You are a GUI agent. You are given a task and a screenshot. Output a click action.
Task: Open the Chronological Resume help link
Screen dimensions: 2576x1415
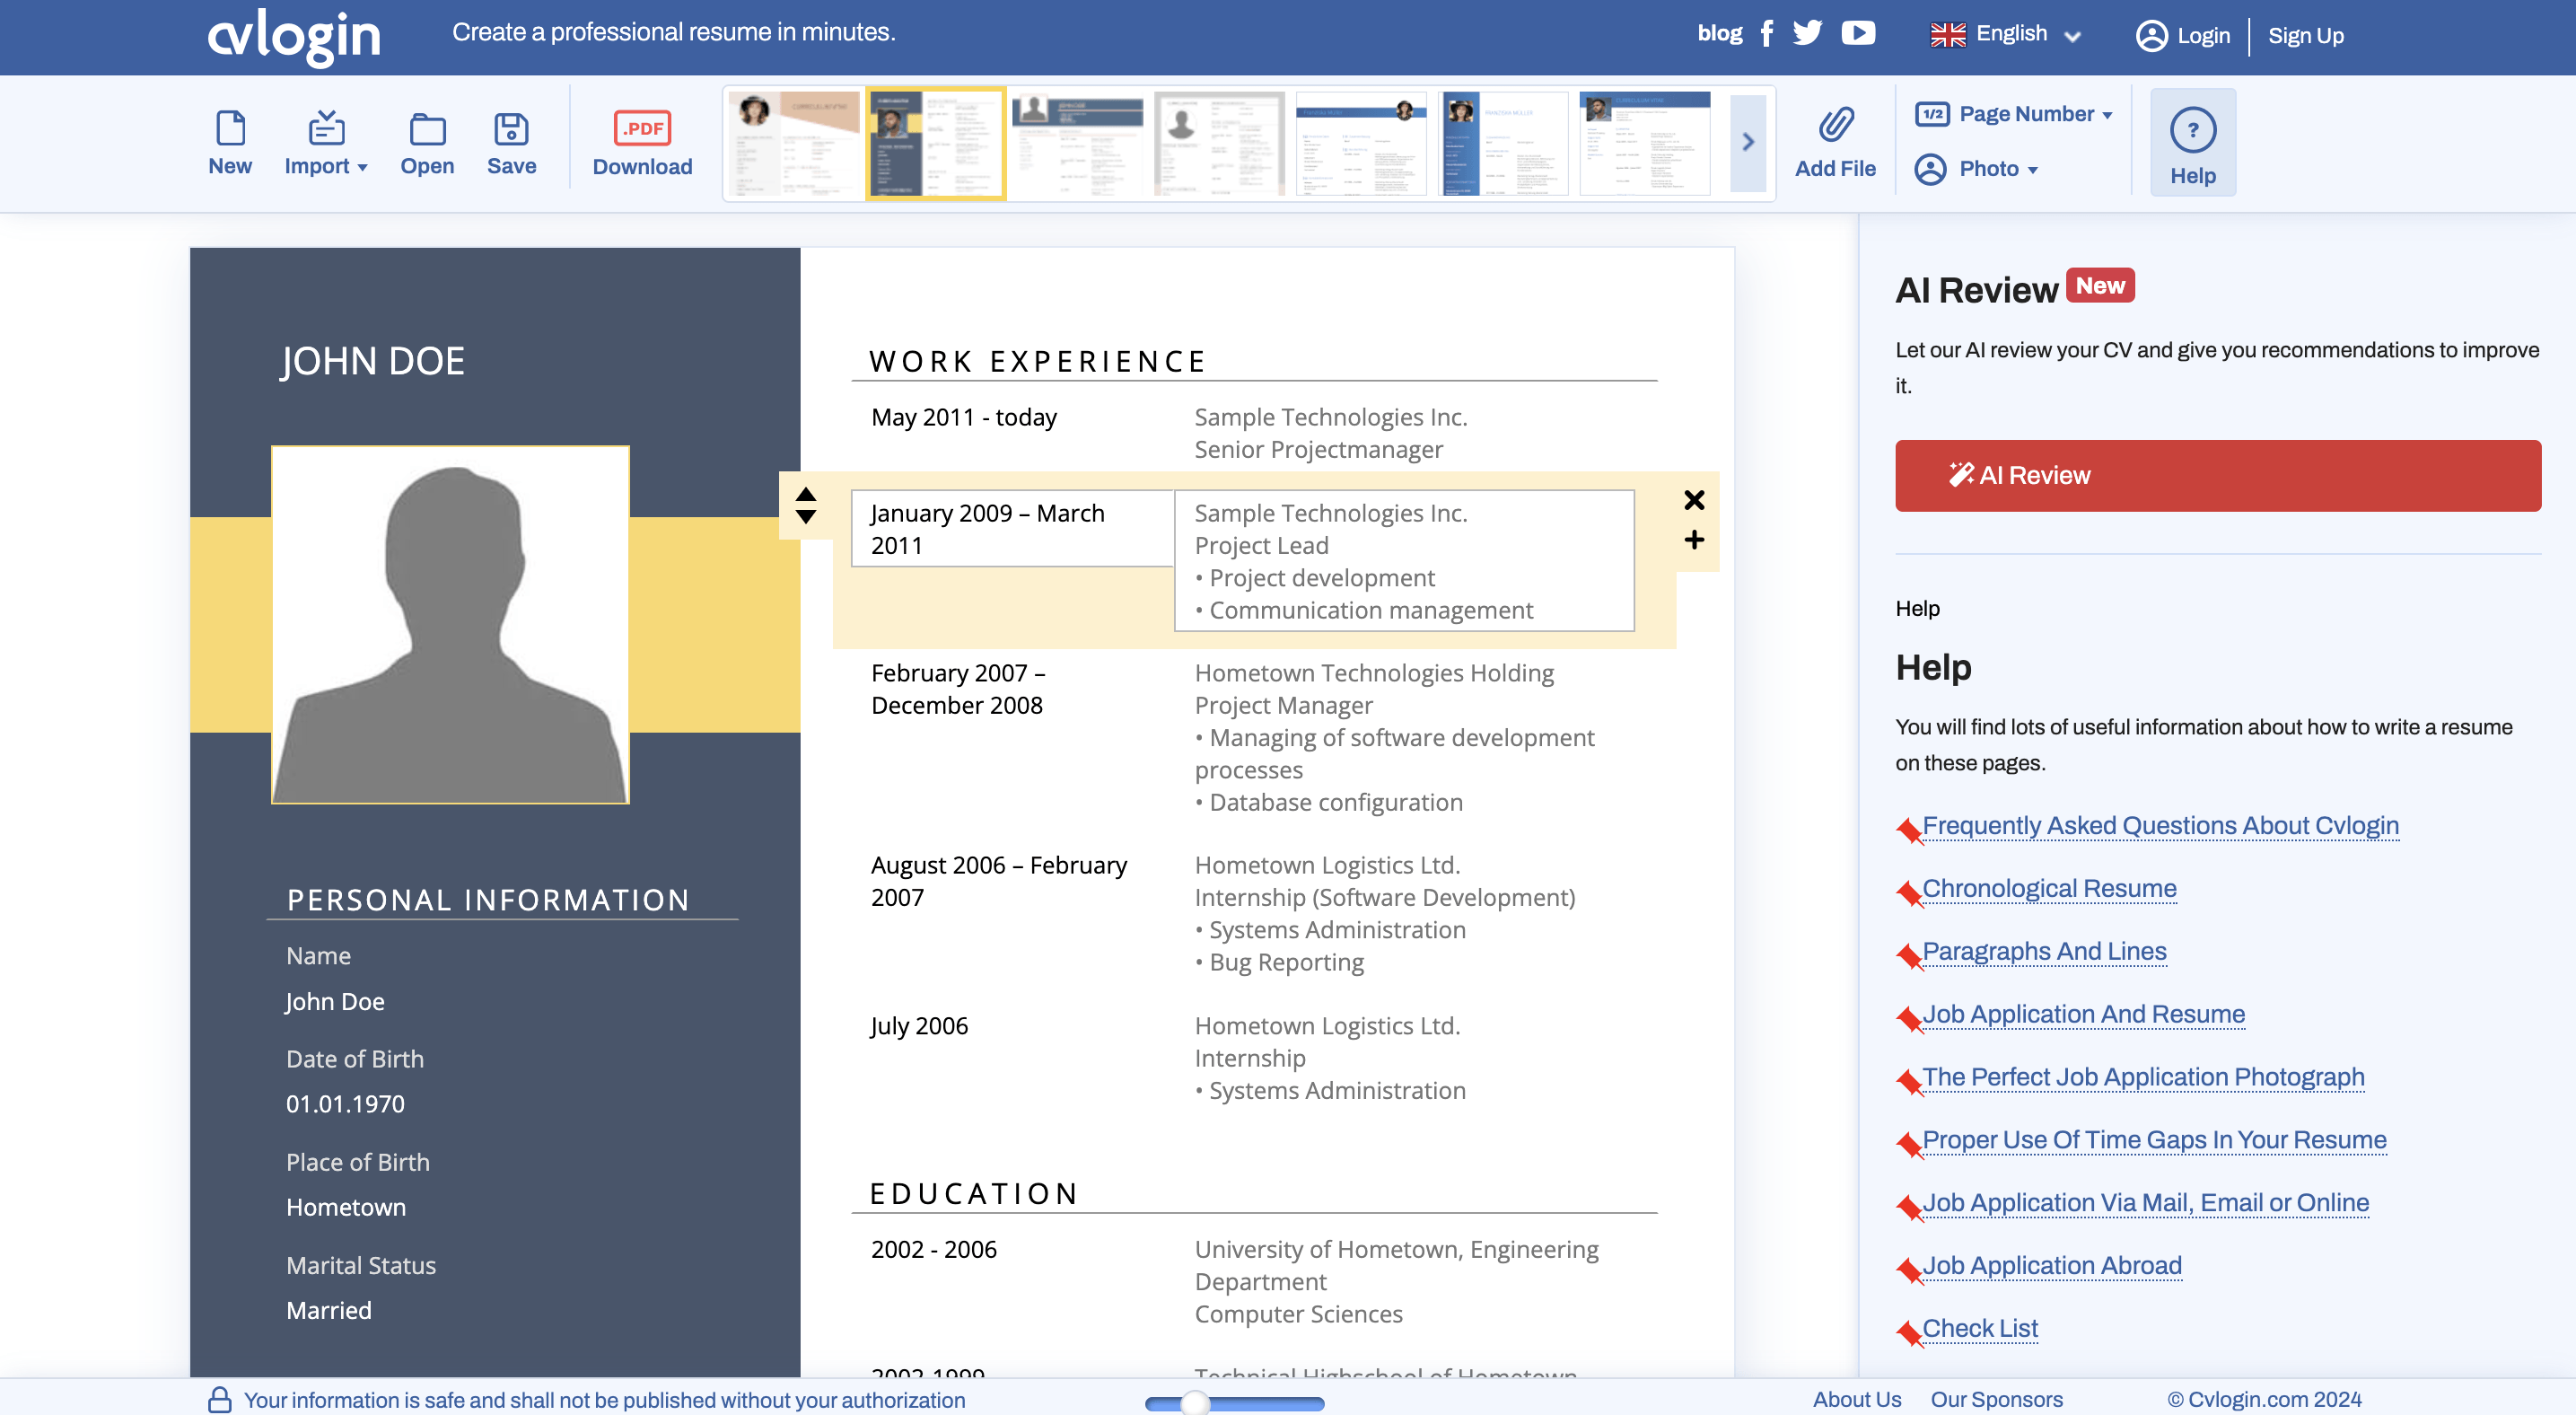(x=2048, y=888)
